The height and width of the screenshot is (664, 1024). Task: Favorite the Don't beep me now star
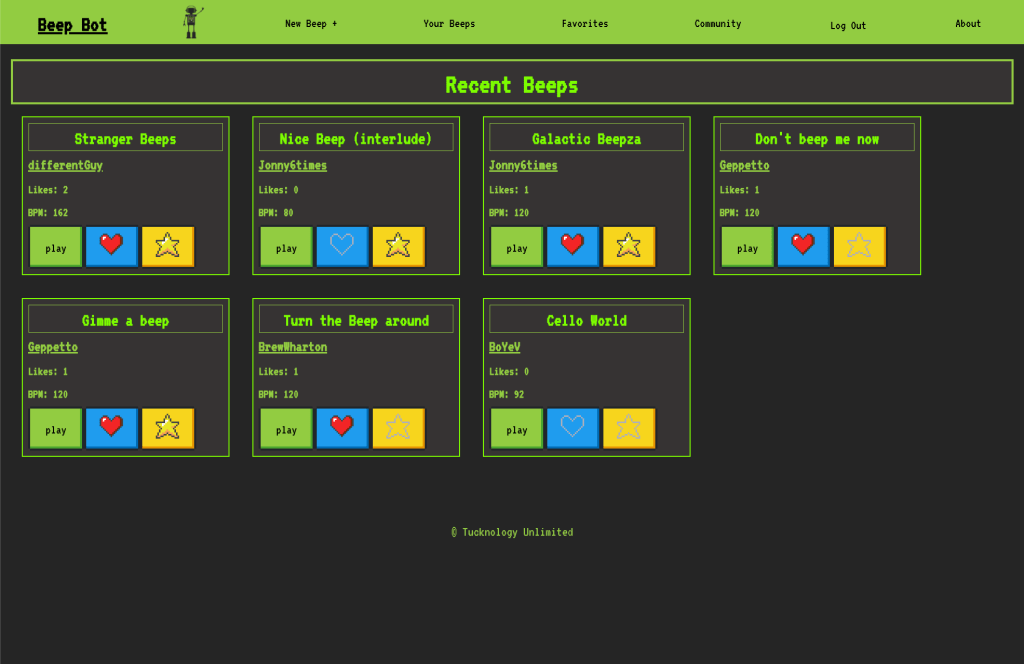click(859, 246)
